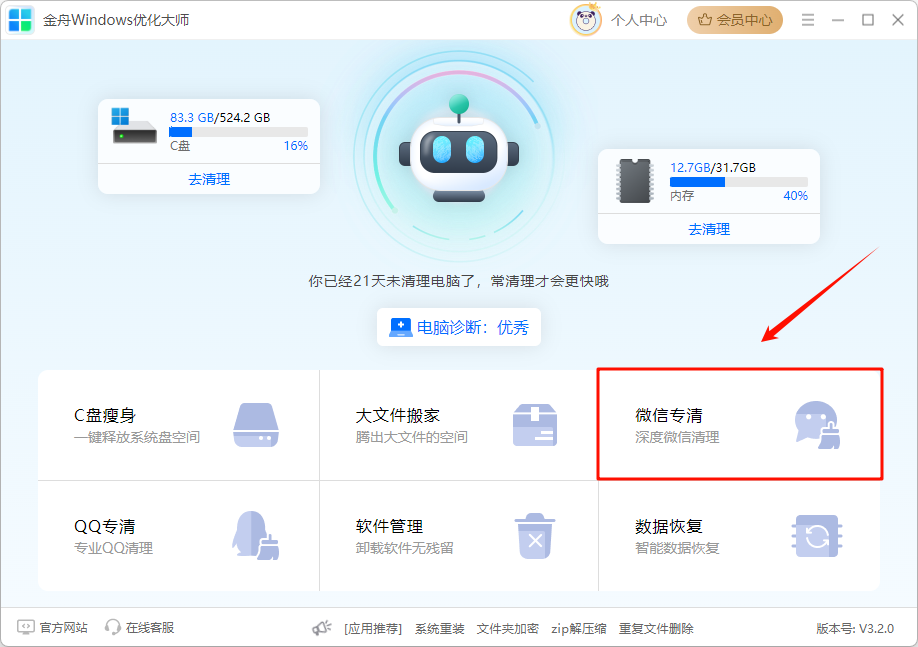Click 卸载软件无残留 subtitle
Viewport: 918px width, 647px height.
[x=405, y=548]
